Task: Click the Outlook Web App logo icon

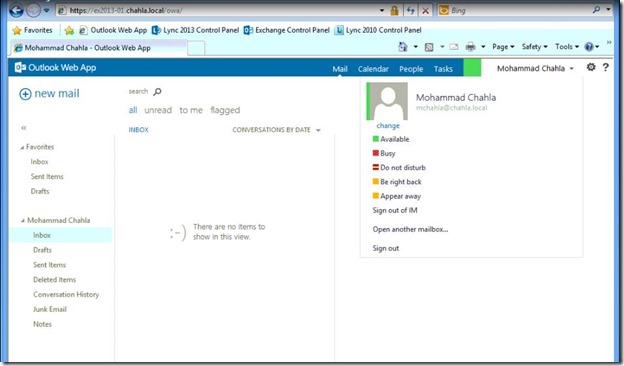Action: (20, 68)
